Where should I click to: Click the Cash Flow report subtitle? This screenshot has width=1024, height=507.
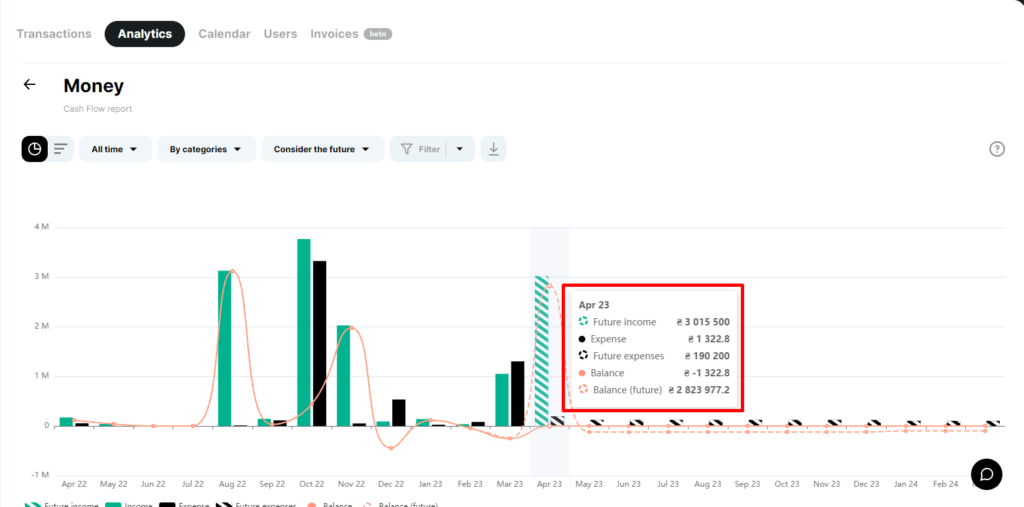click(97, 109)
